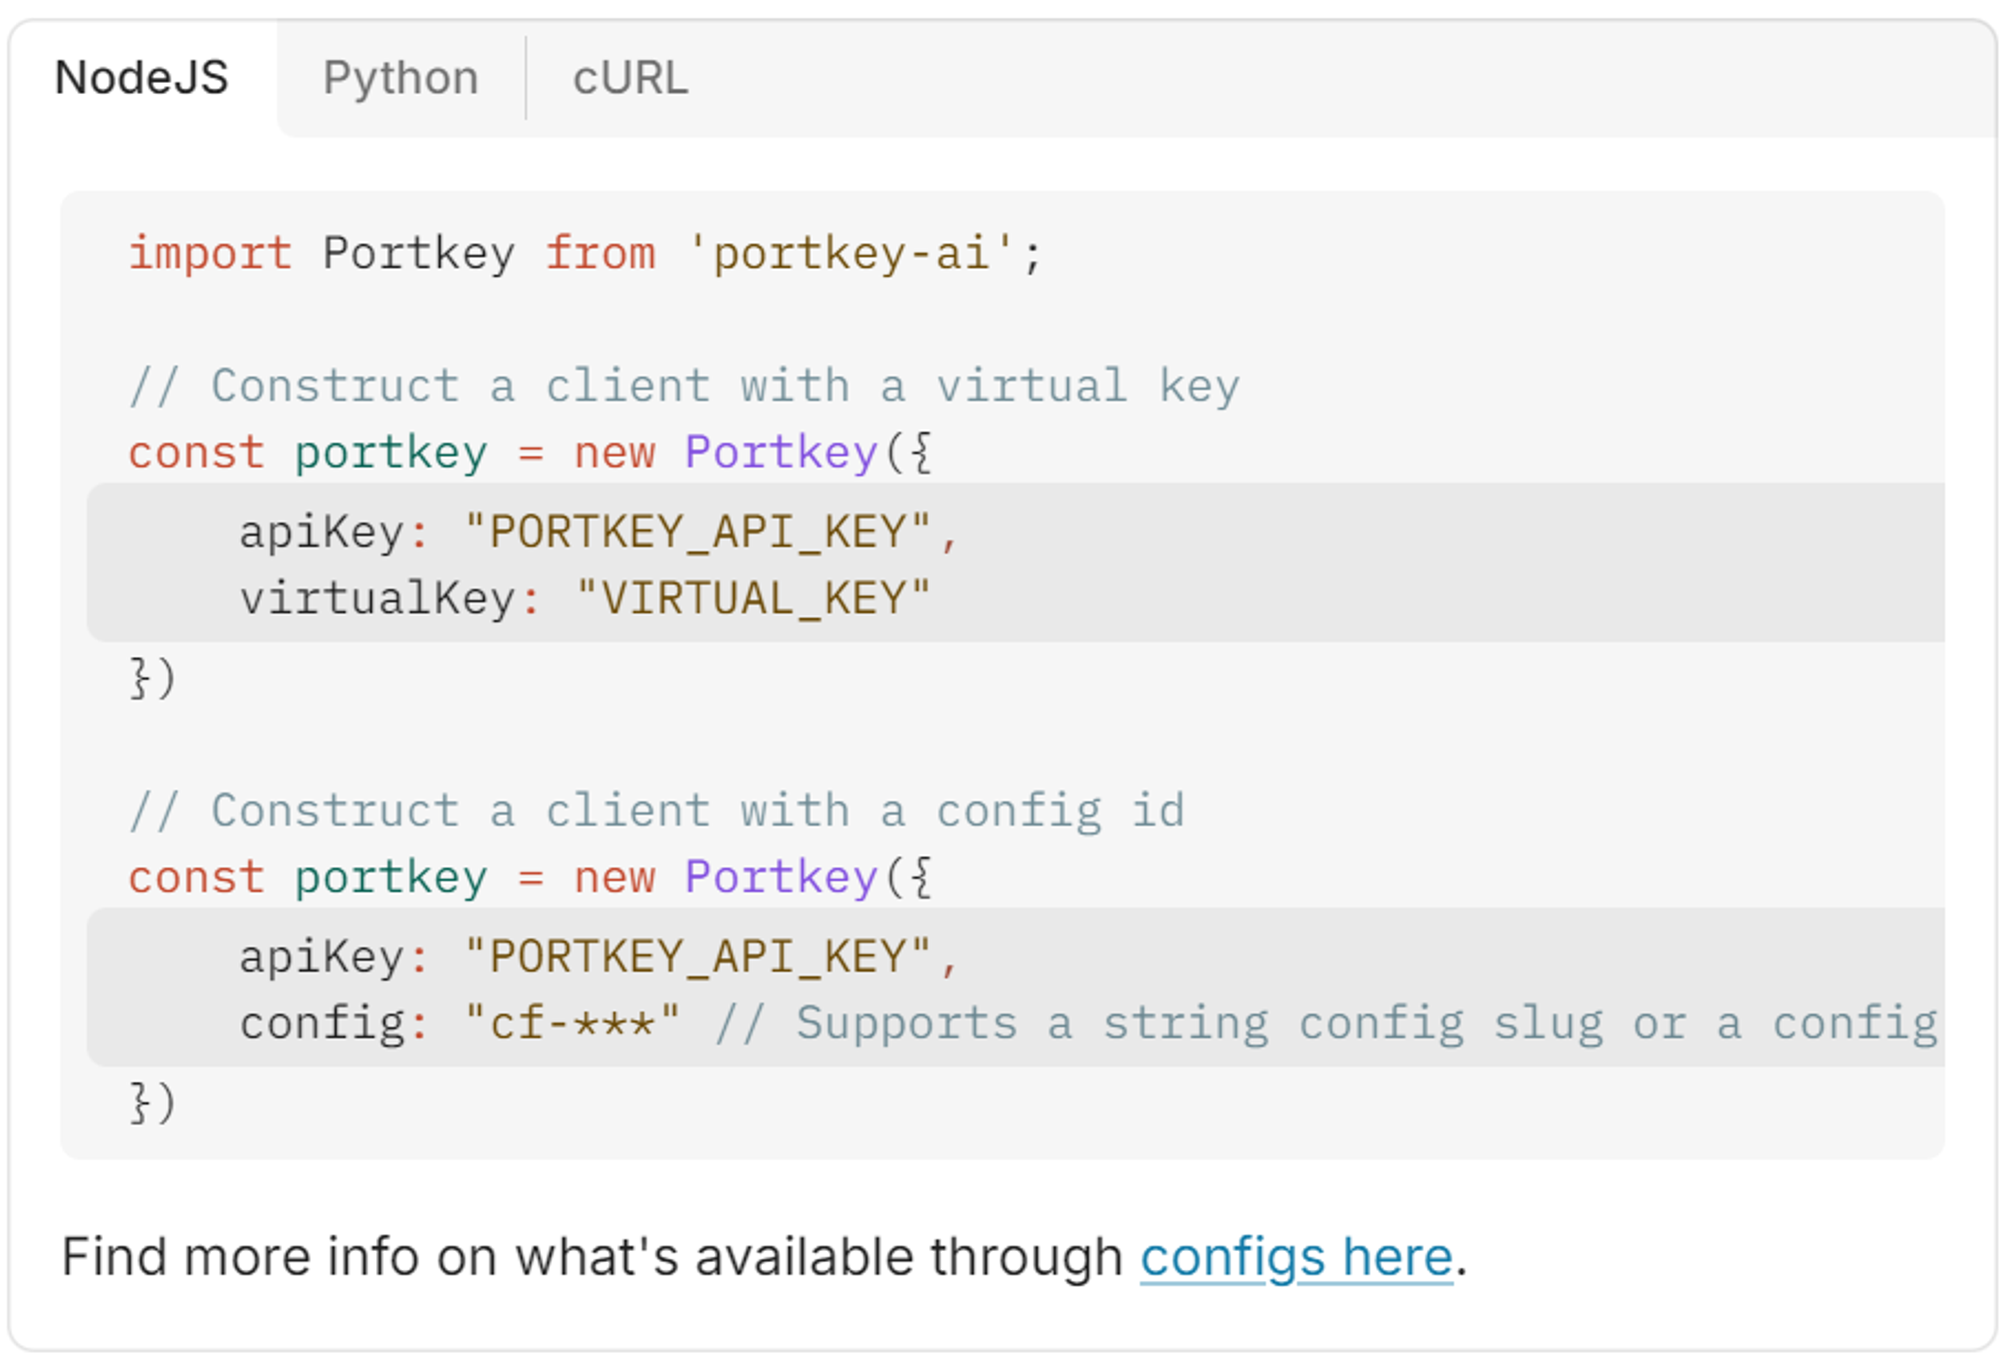The image size is (2000, 1361).
Task: Click the second "PORTKEY_API_KEY" string
Action: click(x=698, y=957)
